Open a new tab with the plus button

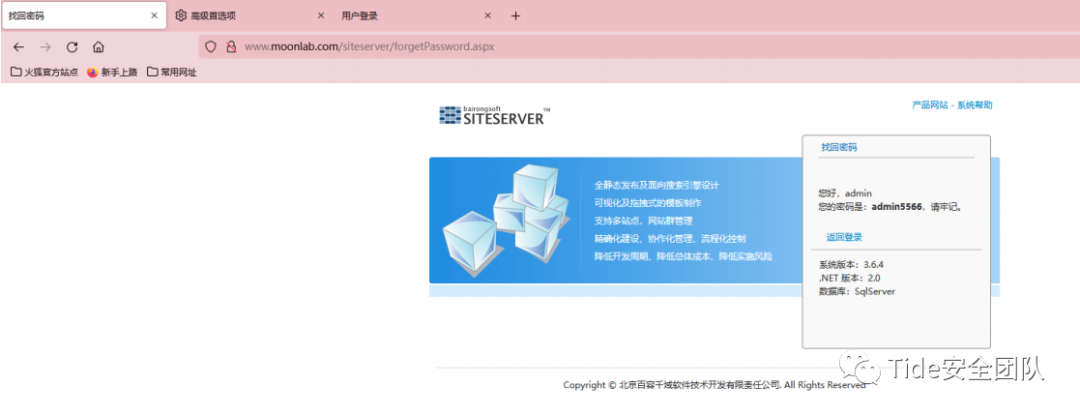click(515, 16)
